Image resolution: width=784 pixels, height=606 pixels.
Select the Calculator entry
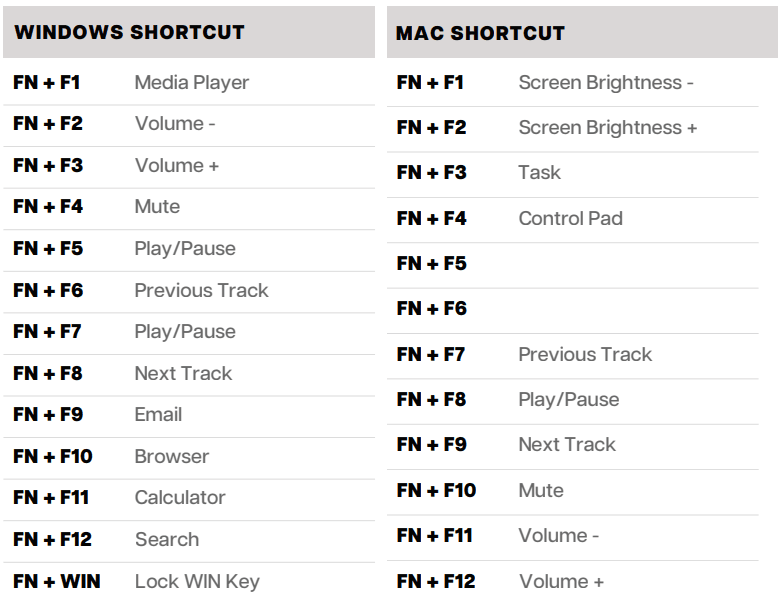click(x=180, y=497)
